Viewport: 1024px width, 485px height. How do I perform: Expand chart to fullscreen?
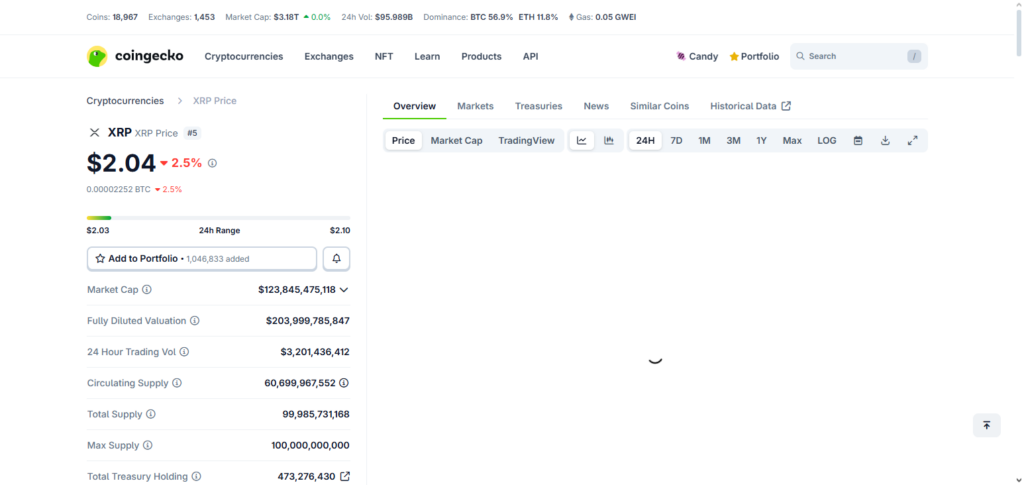click(912, 141)
